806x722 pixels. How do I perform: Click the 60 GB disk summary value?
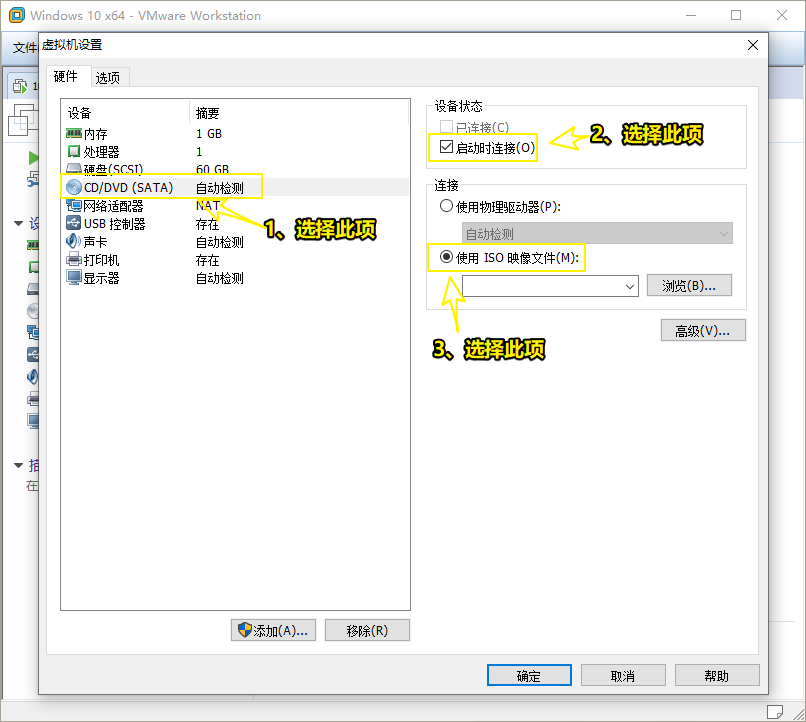click(x=212, y=169)
